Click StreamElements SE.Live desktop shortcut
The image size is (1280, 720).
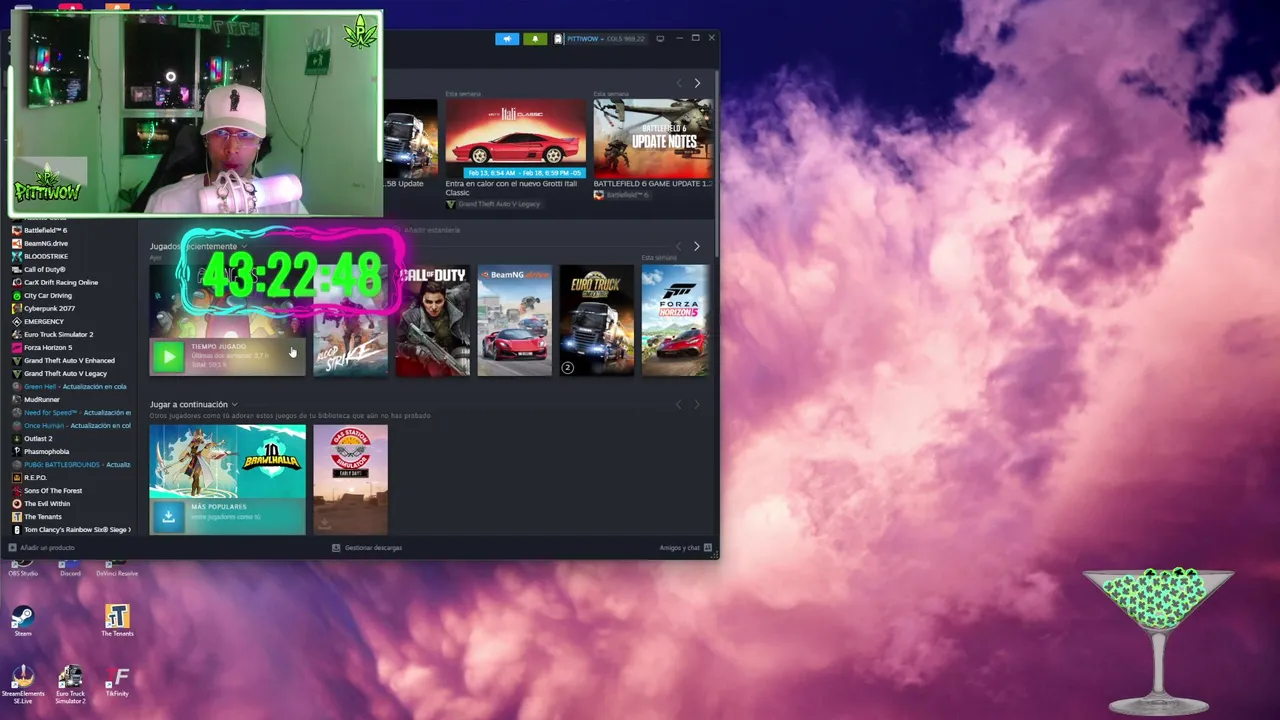23,685
